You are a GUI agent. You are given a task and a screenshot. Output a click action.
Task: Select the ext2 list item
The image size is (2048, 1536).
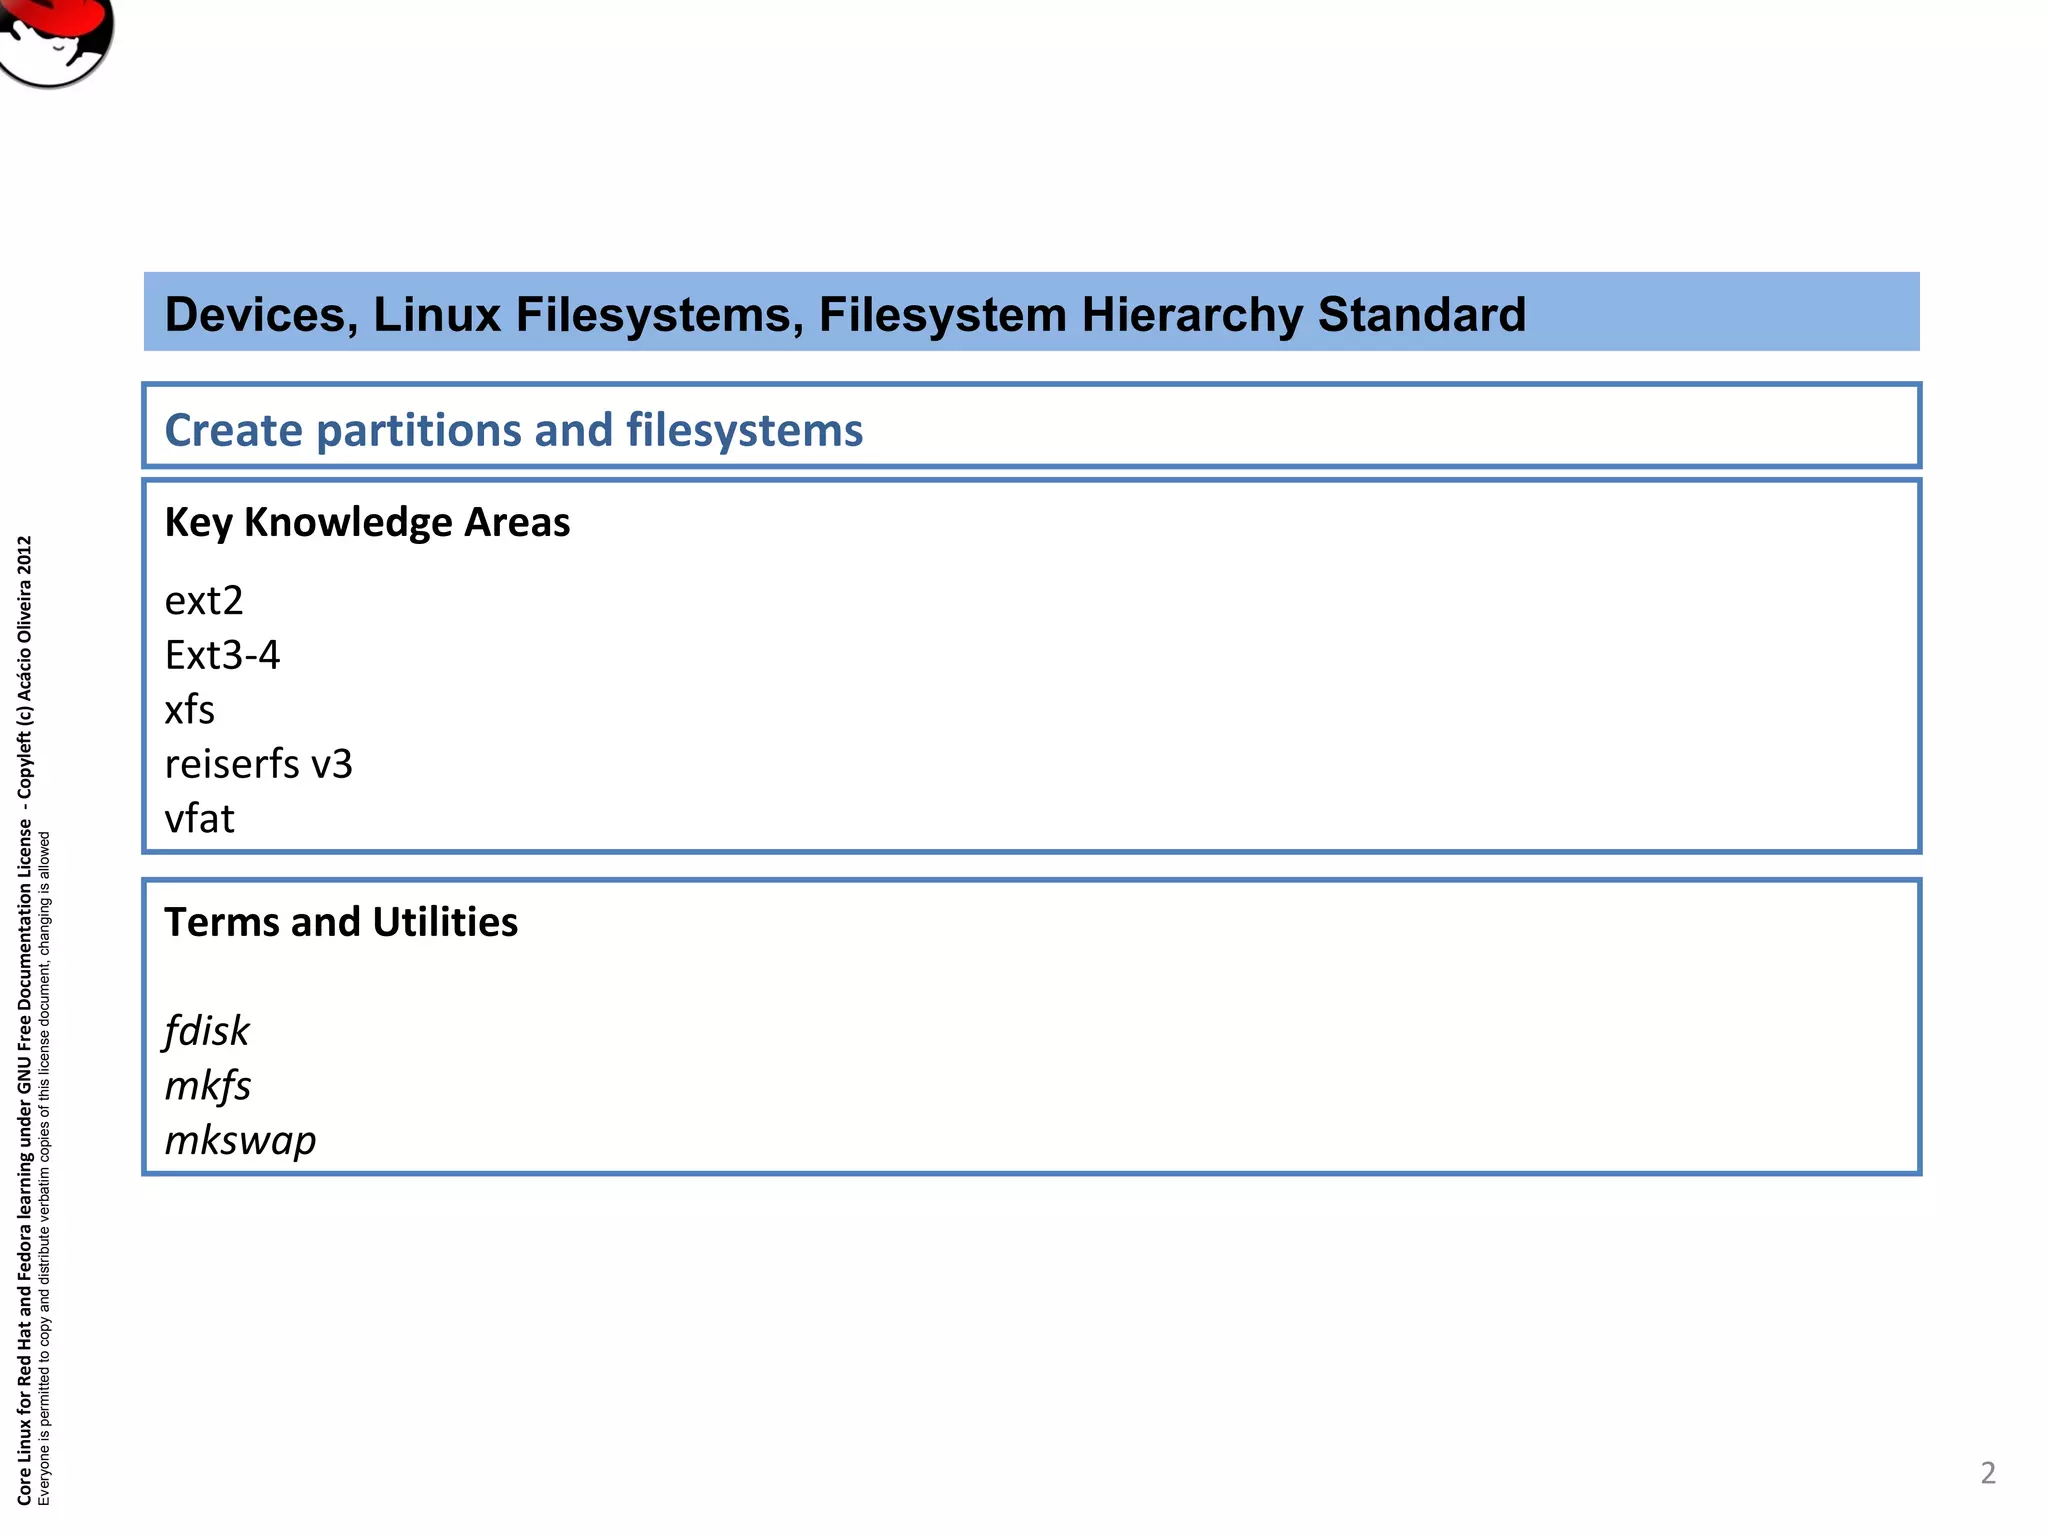click(x=204, y=600)
